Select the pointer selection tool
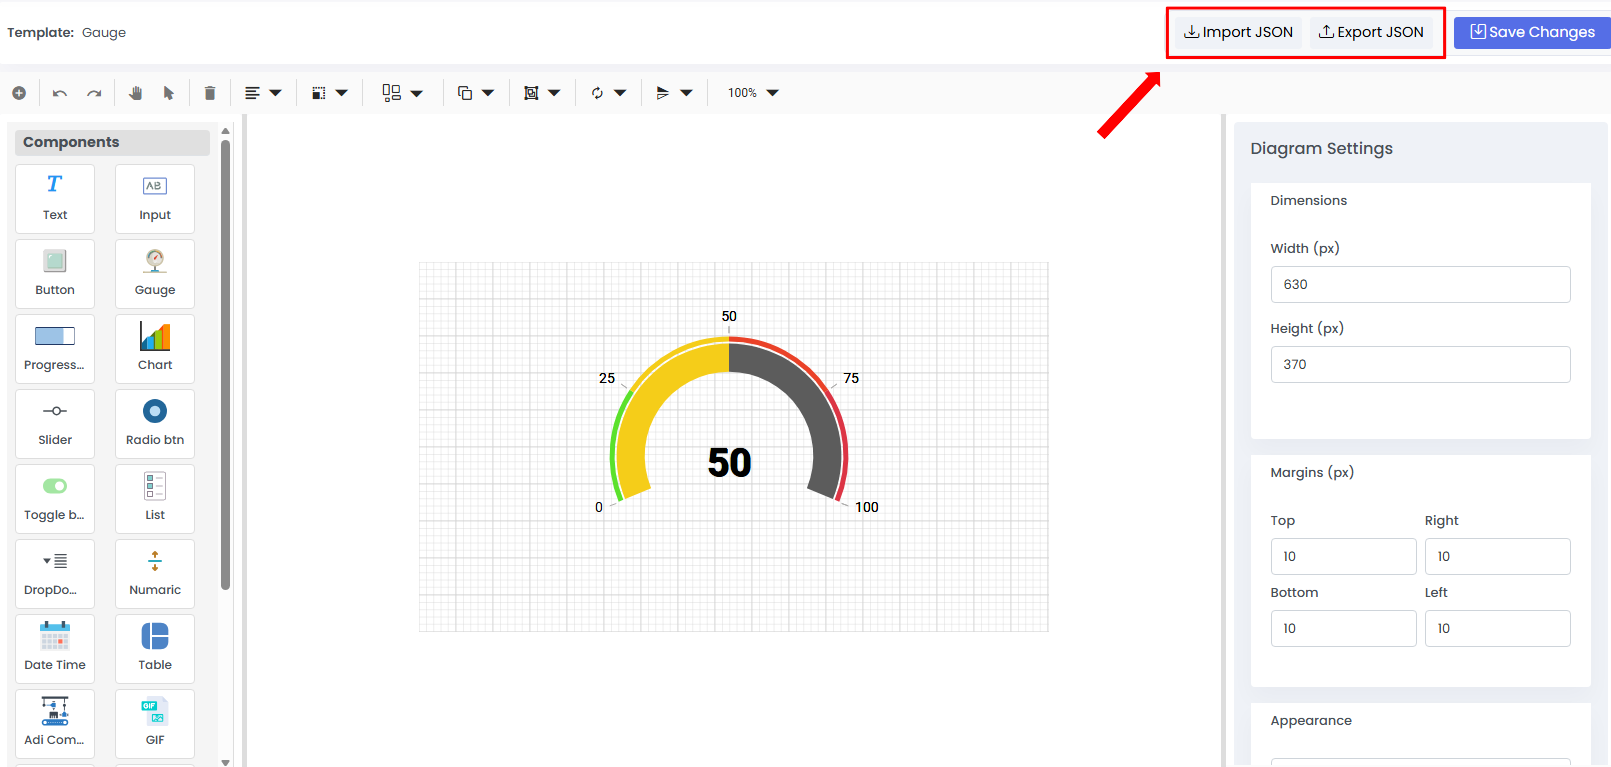The image size is (1611, 767). point(168,93)
